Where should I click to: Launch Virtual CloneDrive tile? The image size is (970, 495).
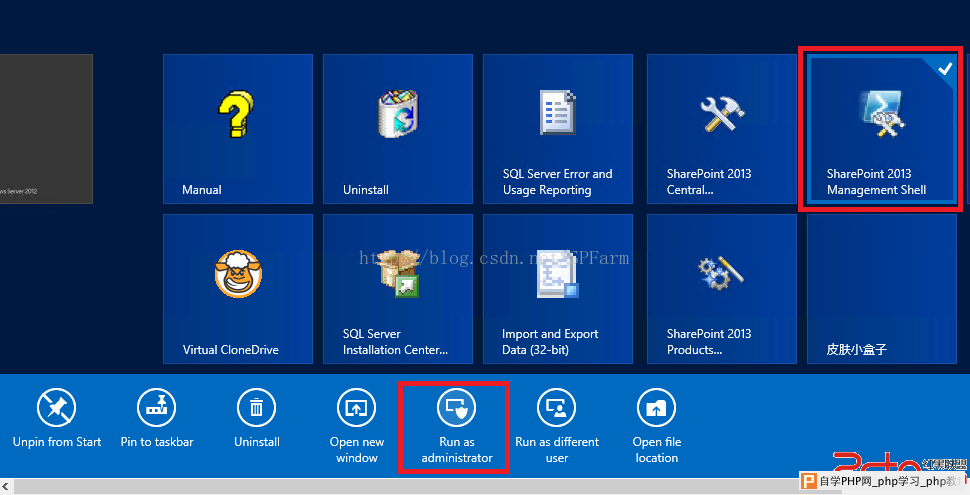click(238, 289)
